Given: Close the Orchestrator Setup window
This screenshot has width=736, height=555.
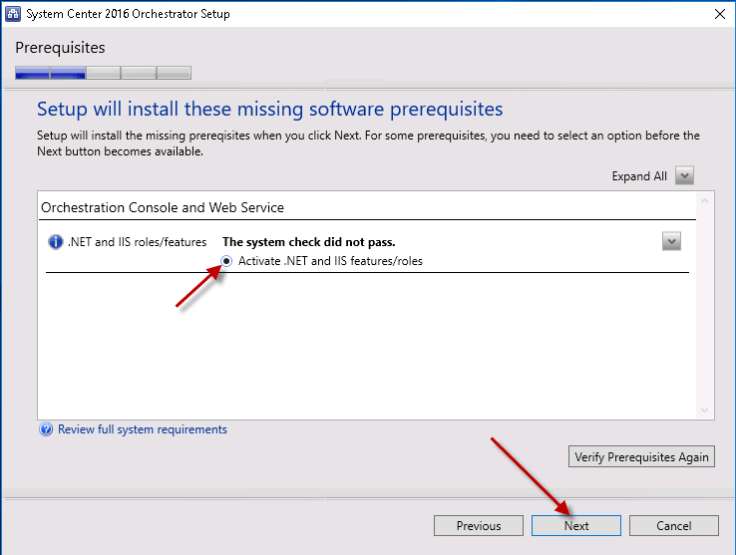Looking at the screenshot, I should coord(718,14).
